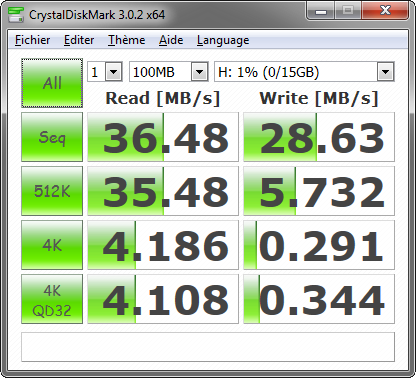Click the empty comment field at bottom
416x378 pixels.
point(208,347)
